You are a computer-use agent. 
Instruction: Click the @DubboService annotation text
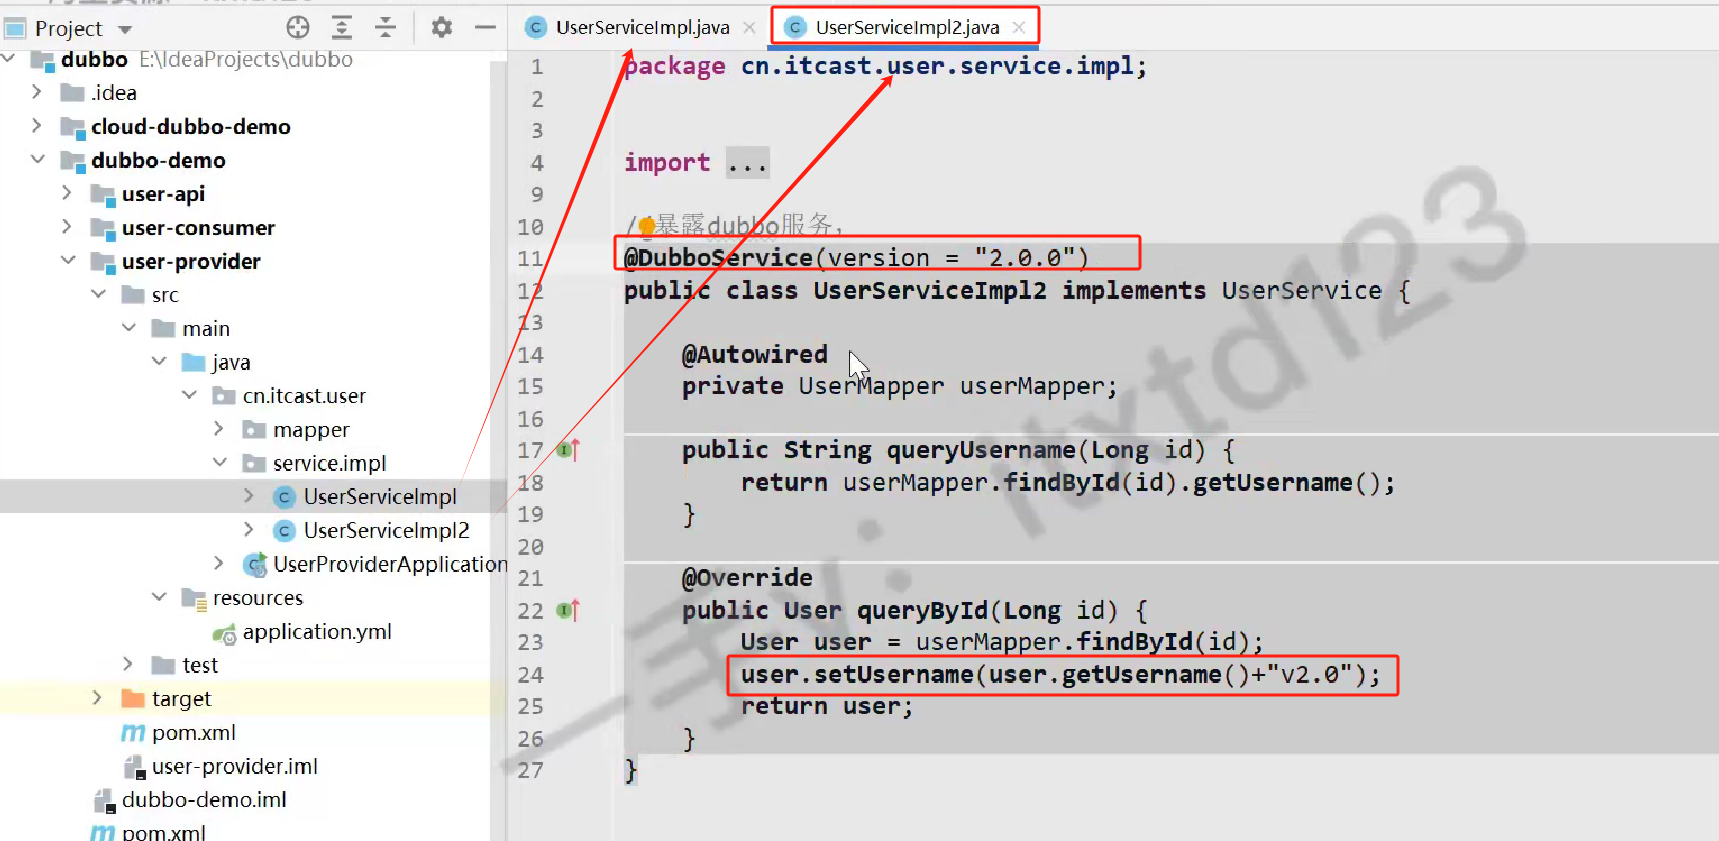718,258
